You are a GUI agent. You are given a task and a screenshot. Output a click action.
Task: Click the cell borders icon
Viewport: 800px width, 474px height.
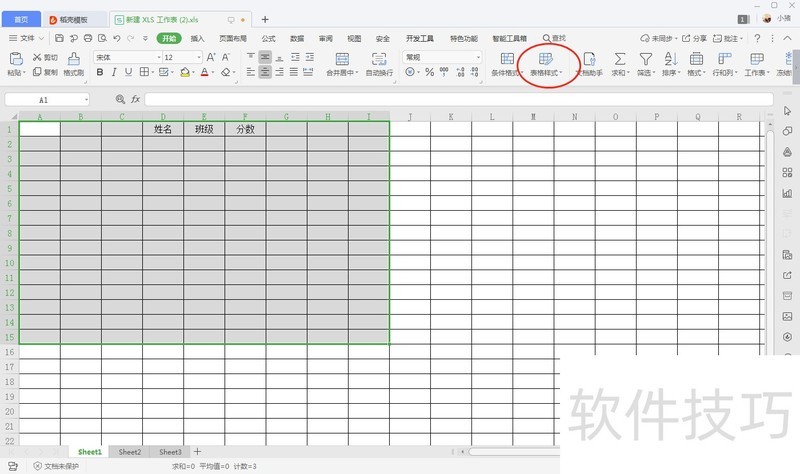(144, 72)
